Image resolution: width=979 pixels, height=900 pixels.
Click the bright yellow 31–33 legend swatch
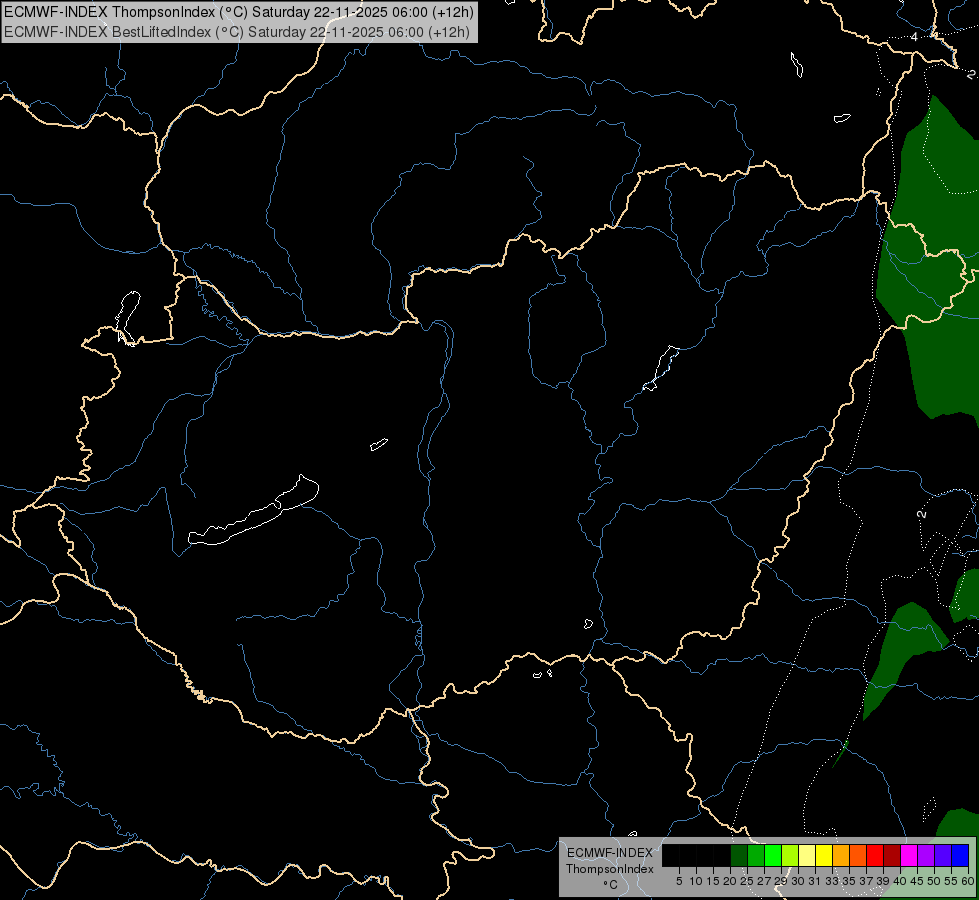coord(824,855)
